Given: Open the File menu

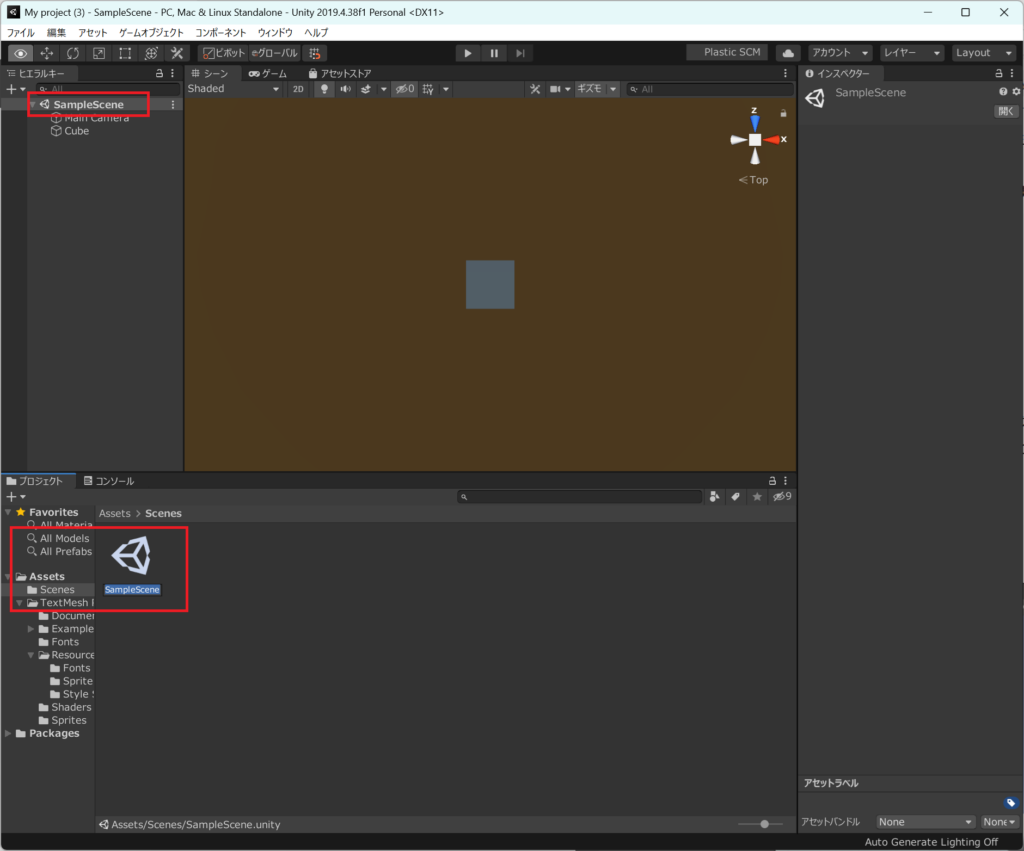Looking at the screenshot, I should click(21, 33).
